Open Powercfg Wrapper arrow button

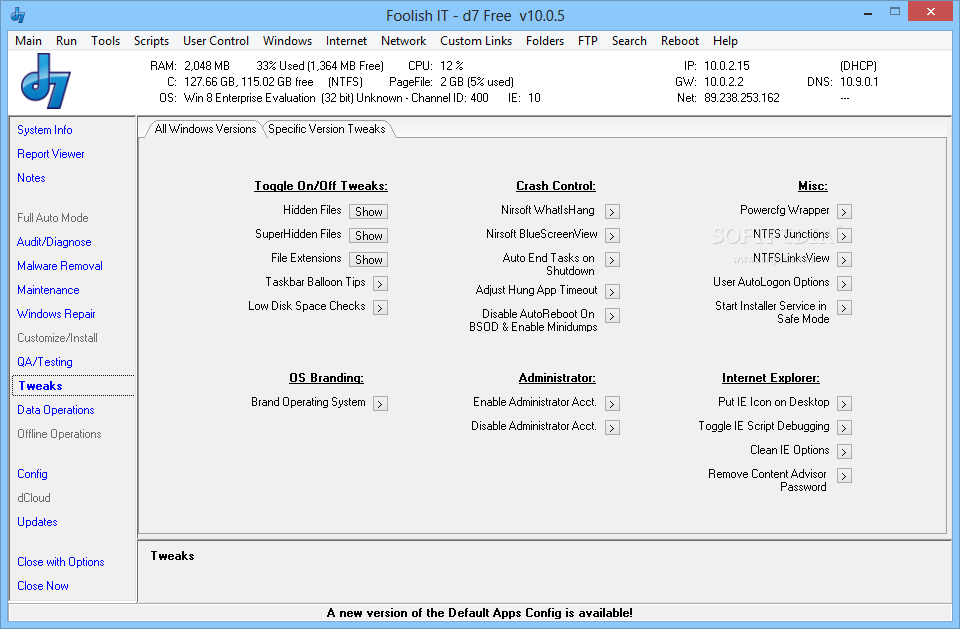point(844,212)
